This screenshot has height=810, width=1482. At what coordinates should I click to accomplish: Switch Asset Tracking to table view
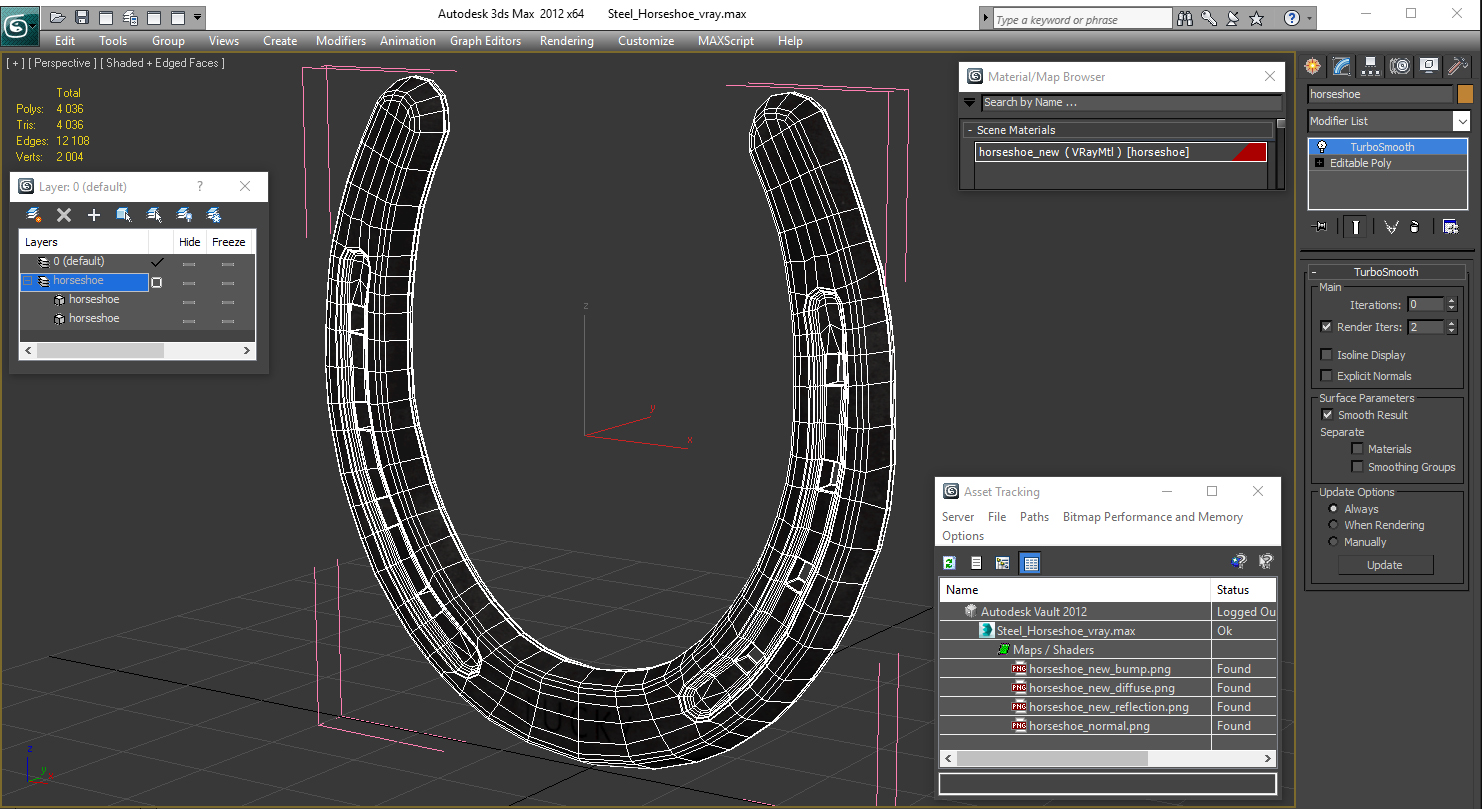coord(1030,563)
